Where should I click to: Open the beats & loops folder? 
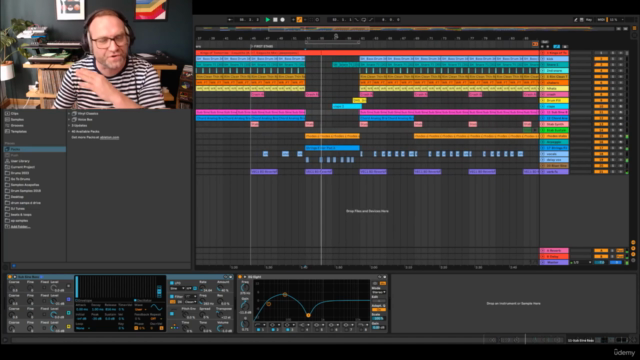click(21, 215)
